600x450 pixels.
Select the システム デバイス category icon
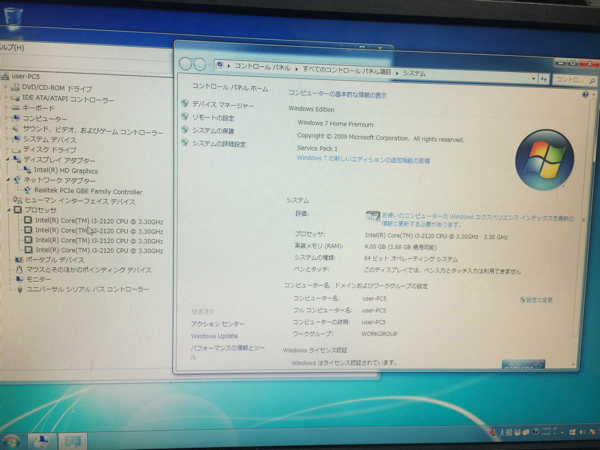point(16,139)
